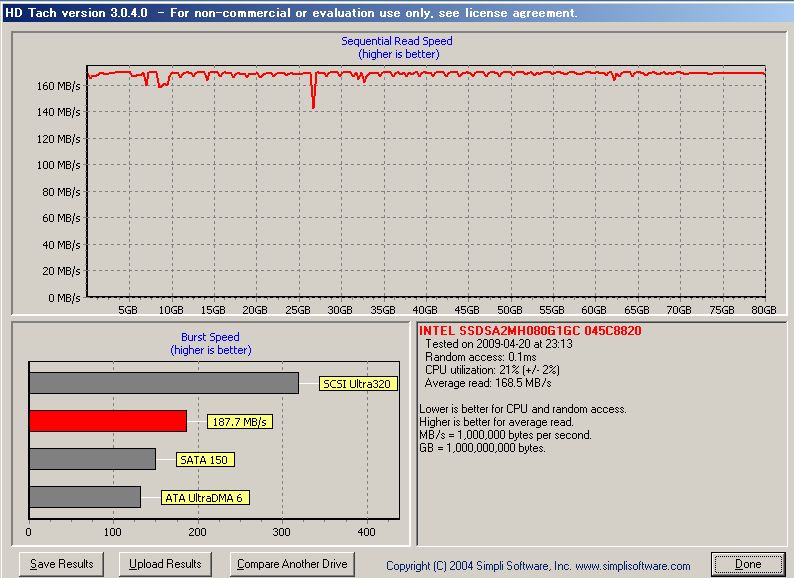The image size is (794, 578).
Task: Click Done to close the benchmark
Action: coord(747,564)
